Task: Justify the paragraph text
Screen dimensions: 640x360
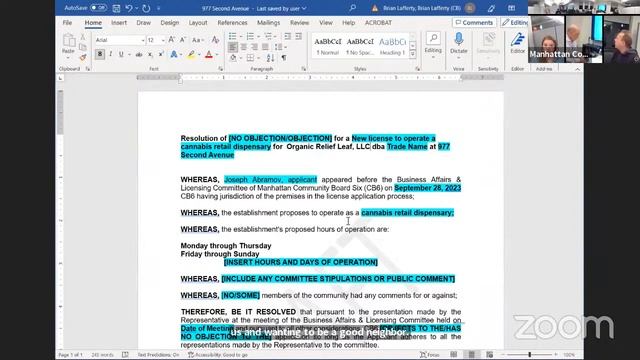Action: 265,47
